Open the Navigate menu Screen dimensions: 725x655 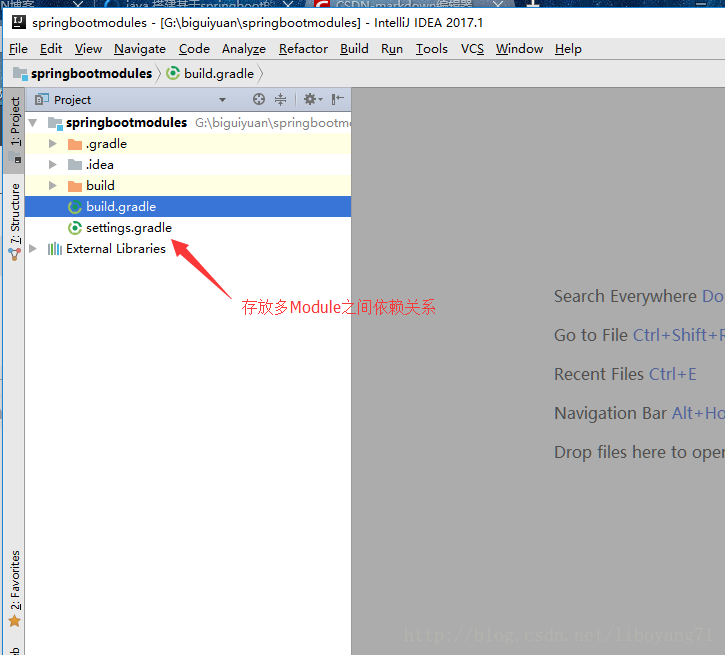tap(140, 49)
